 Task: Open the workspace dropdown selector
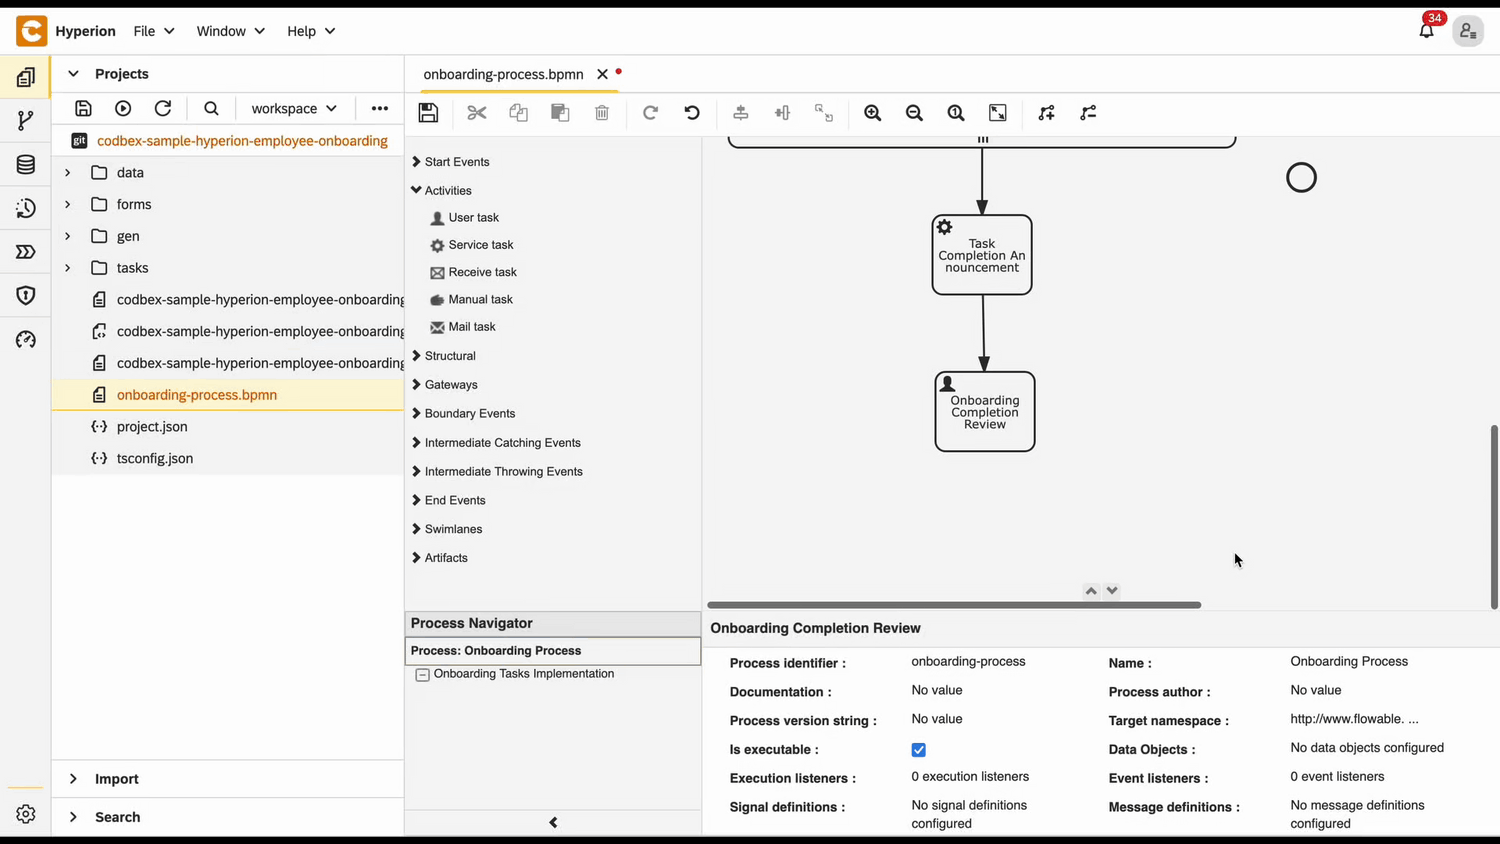point(293,109)
